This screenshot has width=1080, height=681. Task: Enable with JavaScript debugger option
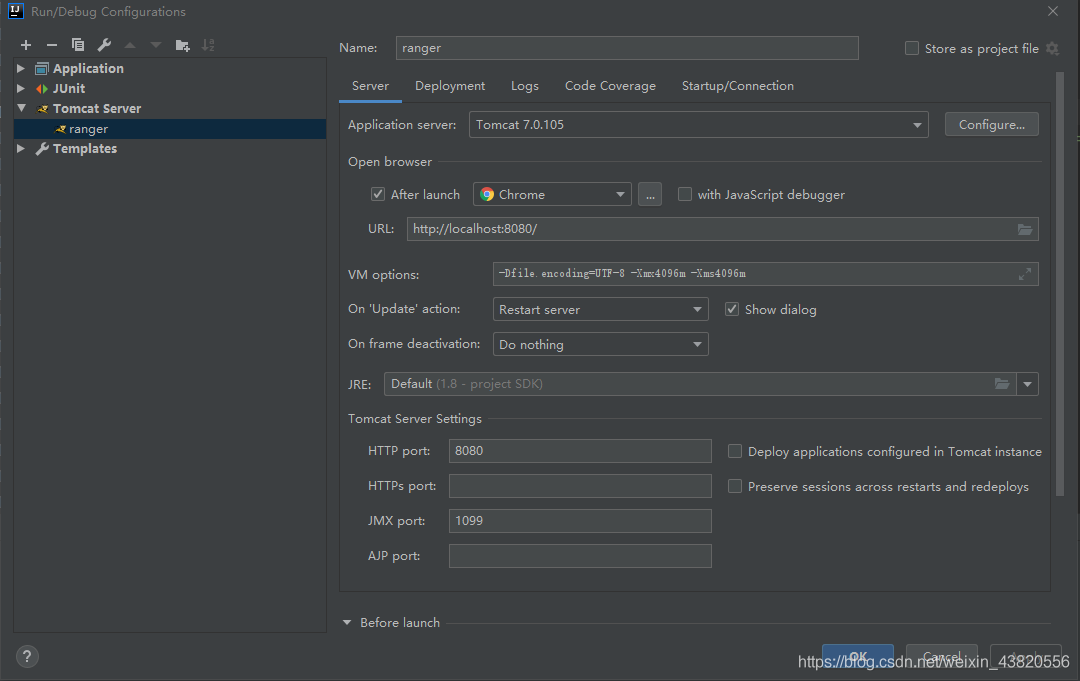[x=685, y=195]
